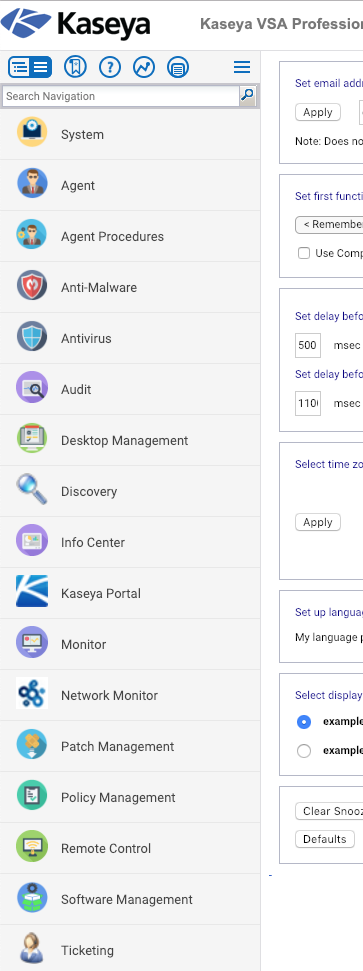Click the Desktop Management icon

click(x=32, y=438)
